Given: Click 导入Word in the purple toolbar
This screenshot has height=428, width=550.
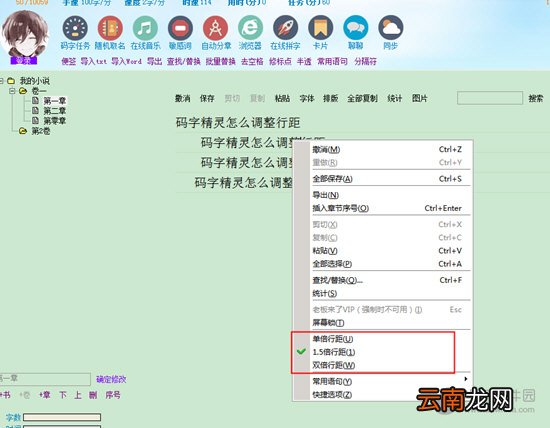Looking at the screenshot, I should [126, 61].
